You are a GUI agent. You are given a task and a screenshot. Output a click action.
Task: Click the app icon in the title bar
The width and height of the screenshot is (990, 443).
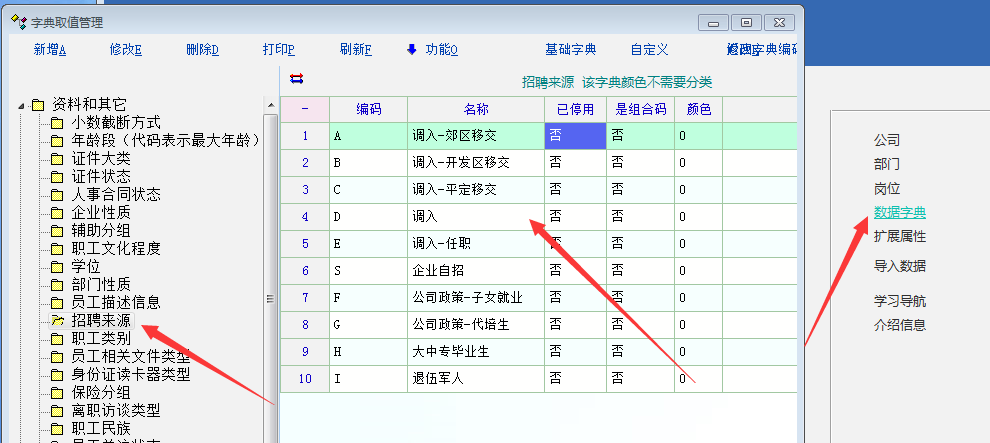coord(18,22)
